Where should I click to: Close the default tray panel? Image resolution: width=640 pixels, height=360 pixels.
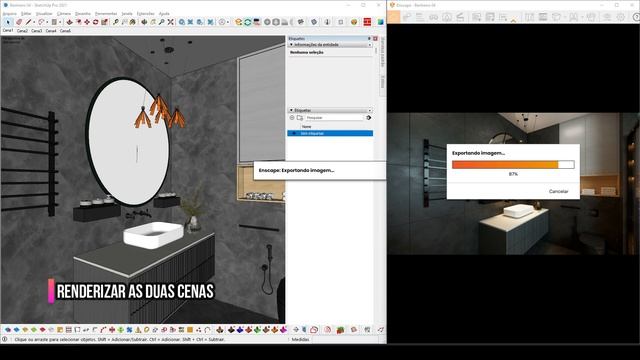[x=375, y=38]
